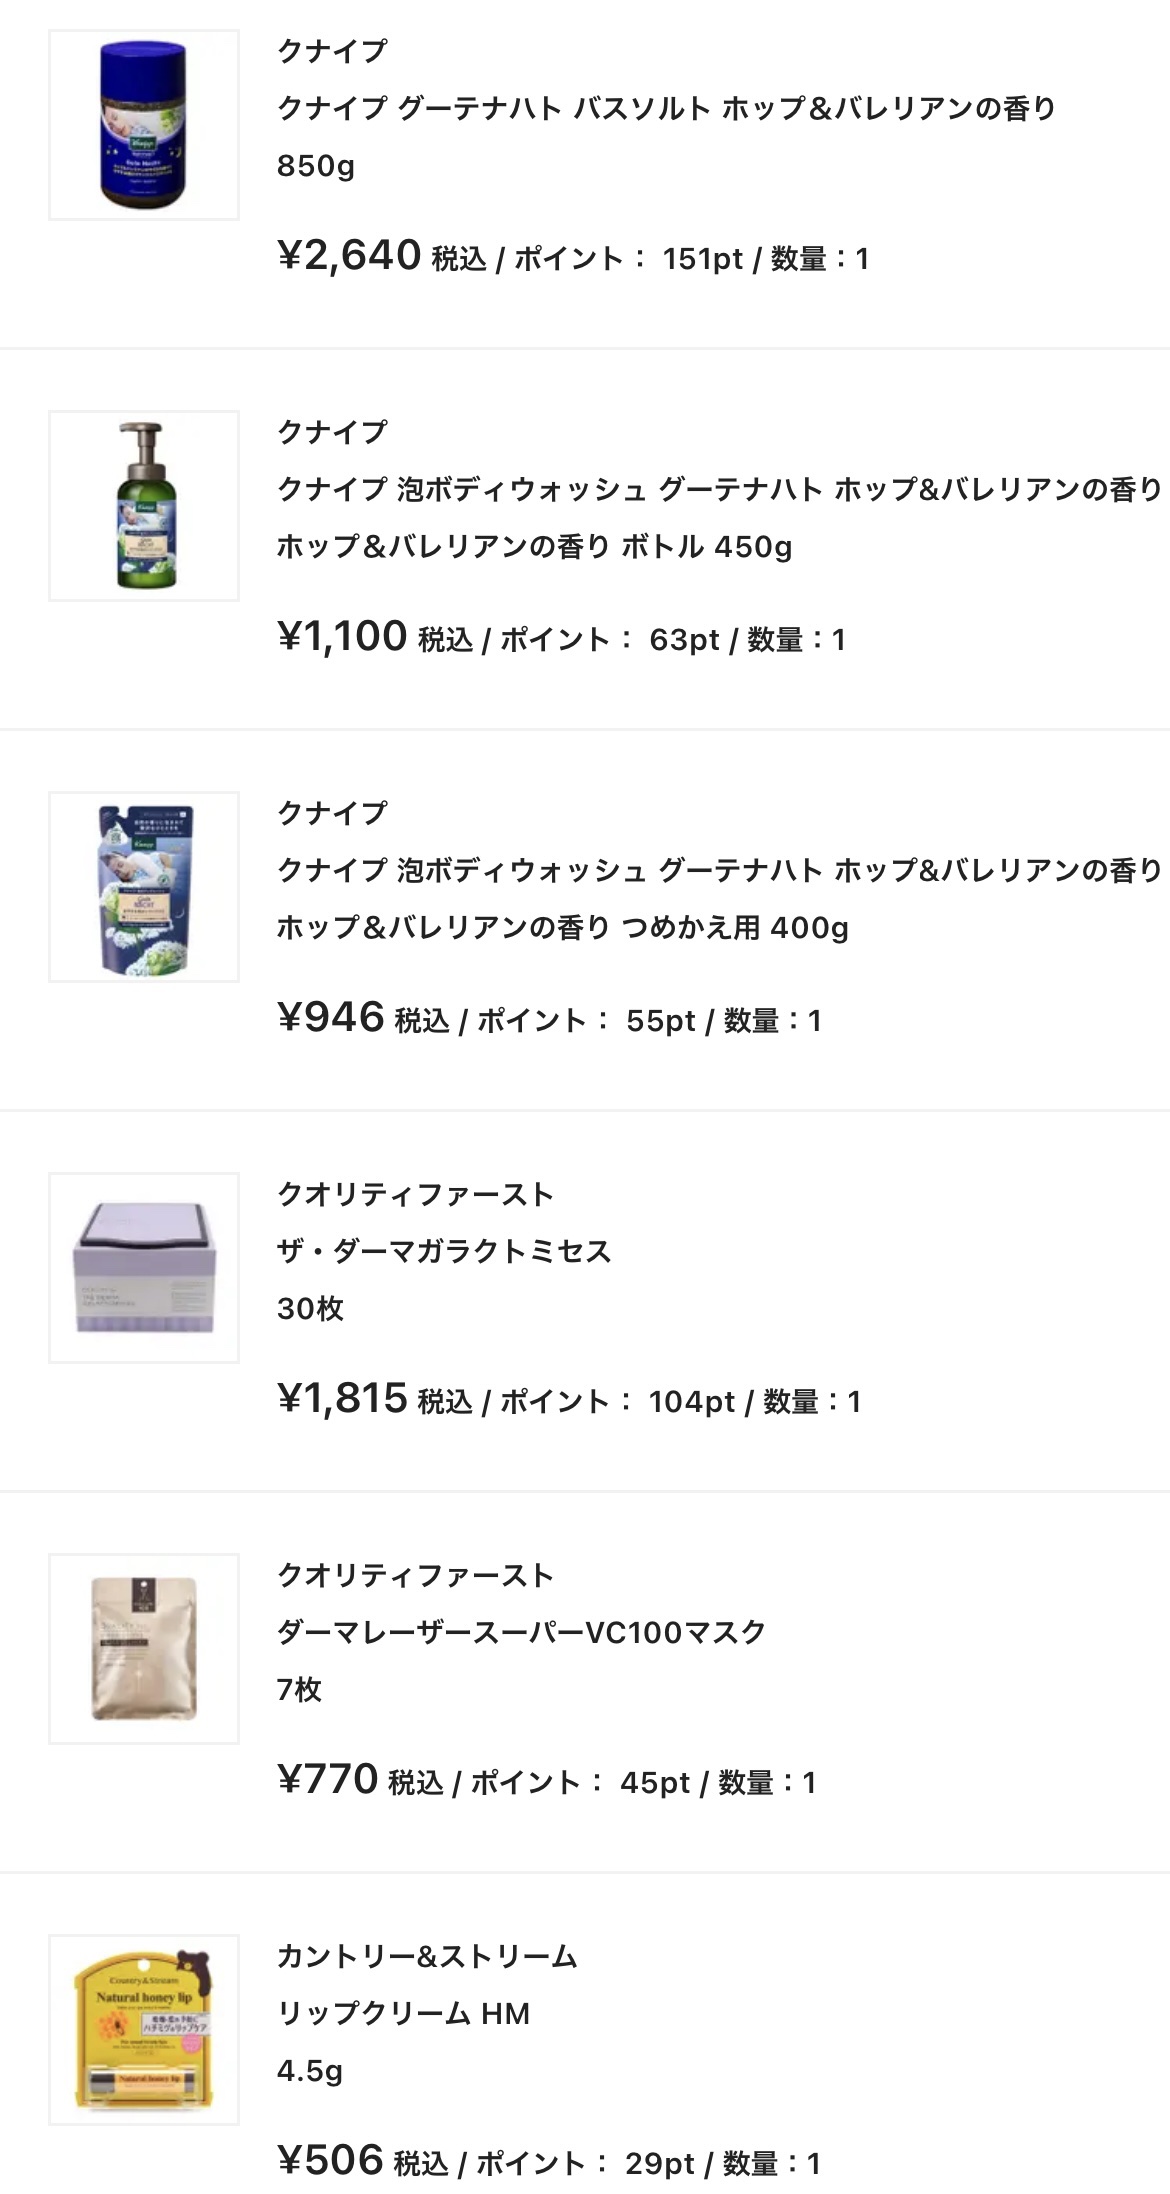The width and height of the screenshot is (1170, 2194).
Task: Open クナイプ グーテナハト バスソルト product title
Action: click(666, 108)
